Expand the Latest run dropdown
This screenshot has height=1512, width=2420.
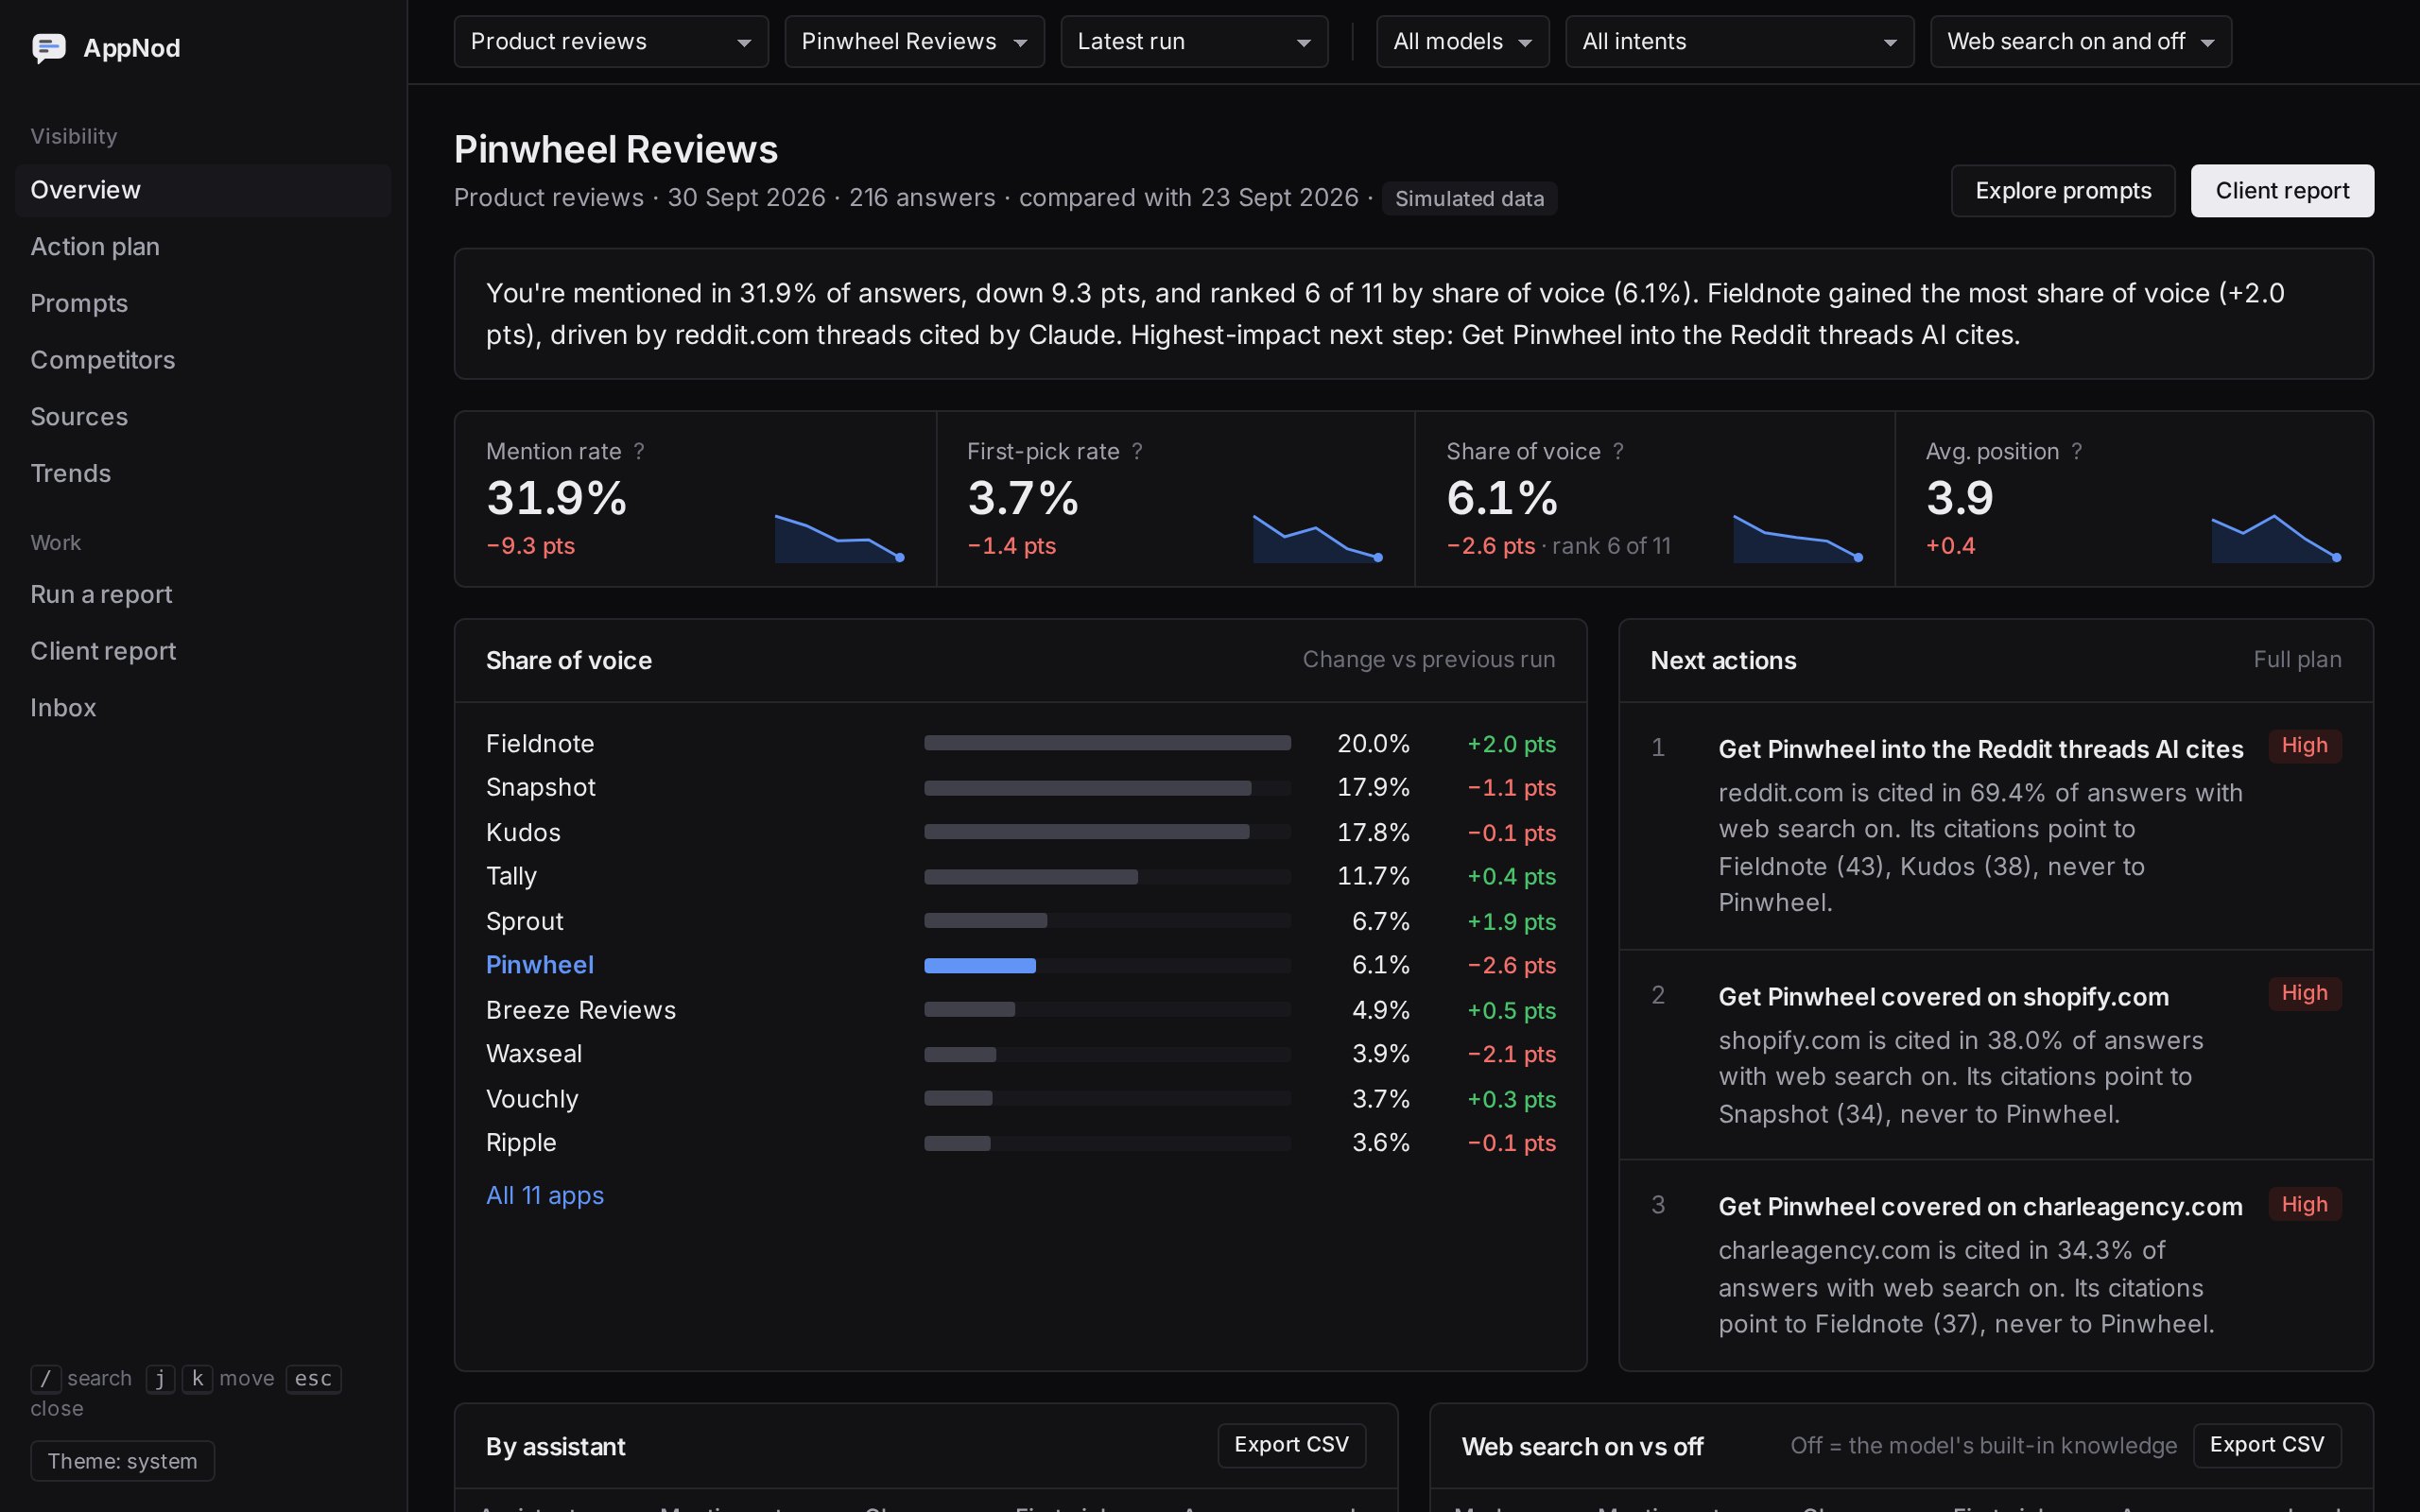click(1194, 42)
